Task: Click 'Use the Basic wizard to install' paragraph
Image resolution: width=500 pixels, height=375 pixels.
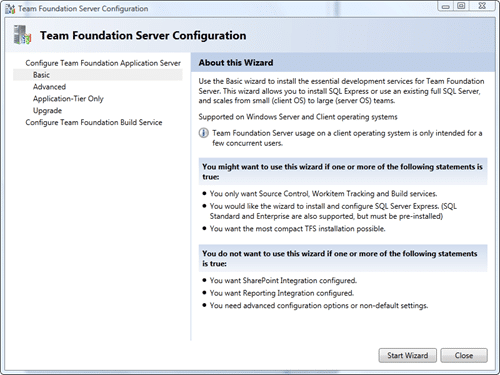Action: (x=341, y=91)
